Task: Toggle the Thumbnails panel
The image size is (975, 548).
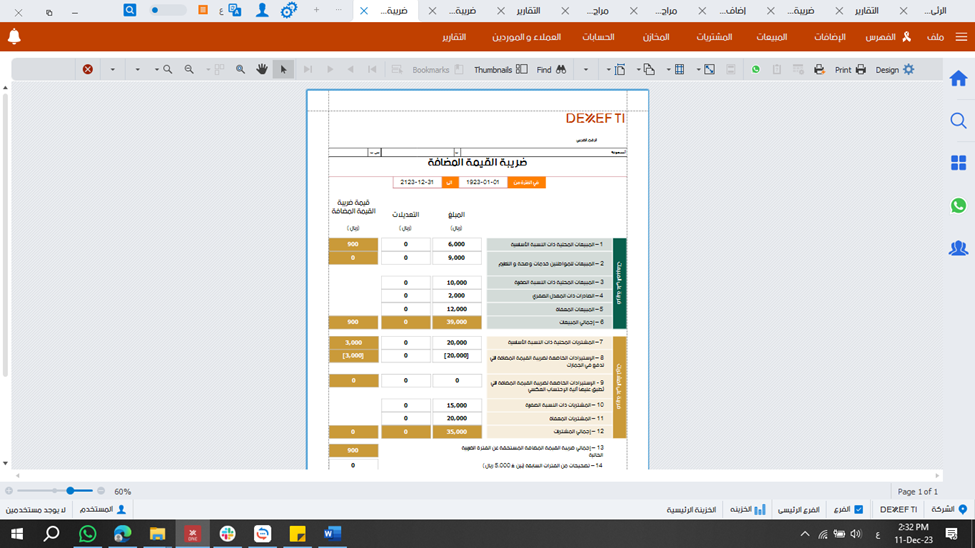Action: tap(500, 70)
